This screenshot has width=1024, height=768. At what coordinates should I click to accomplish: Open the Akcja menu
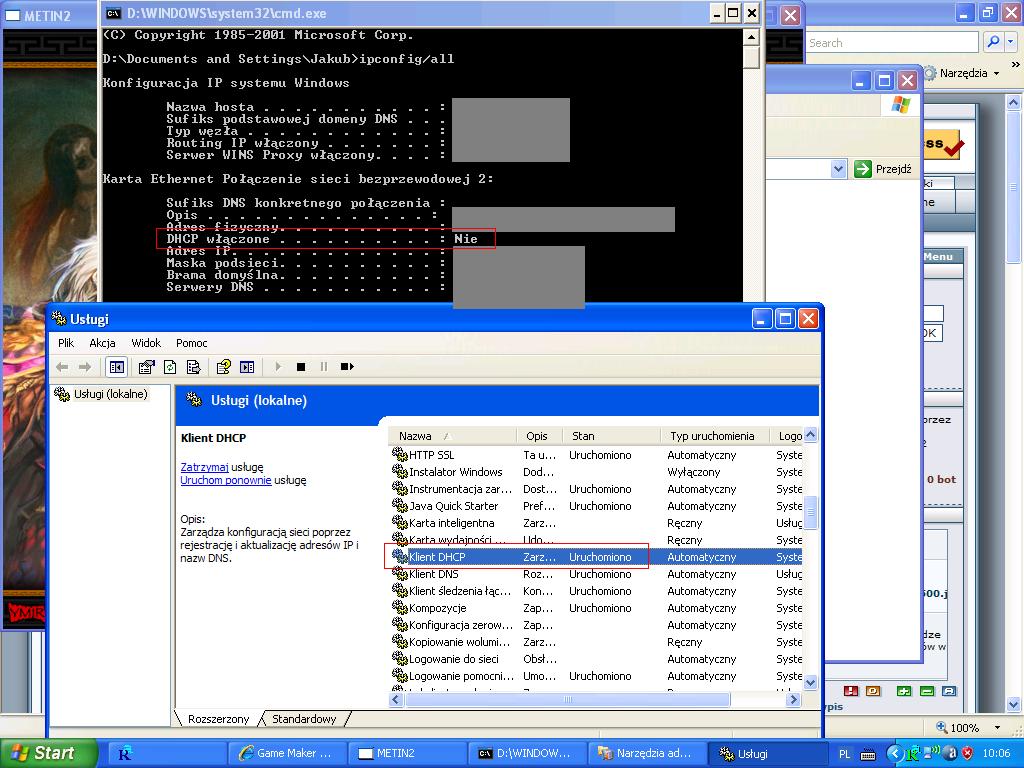pos(102,343)
